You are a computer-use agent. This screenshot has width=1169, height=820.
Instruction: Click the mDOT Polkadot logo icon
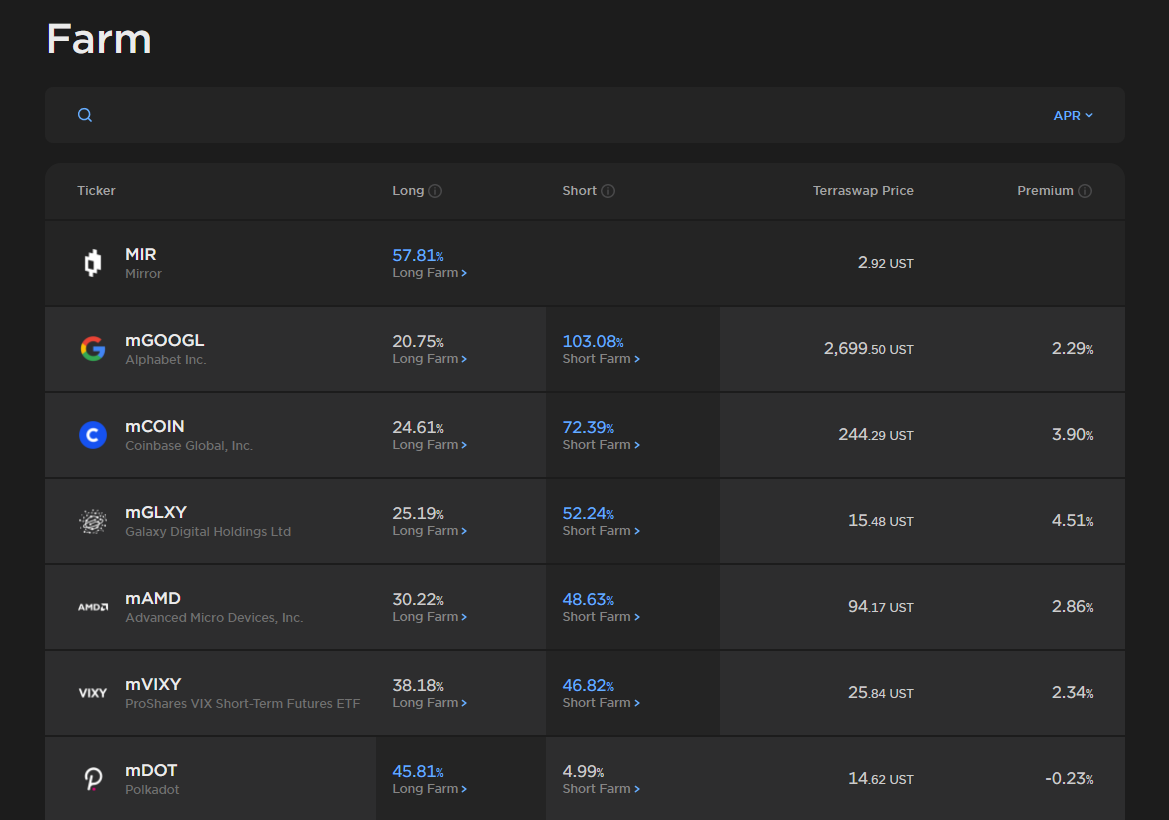[93, 779]
